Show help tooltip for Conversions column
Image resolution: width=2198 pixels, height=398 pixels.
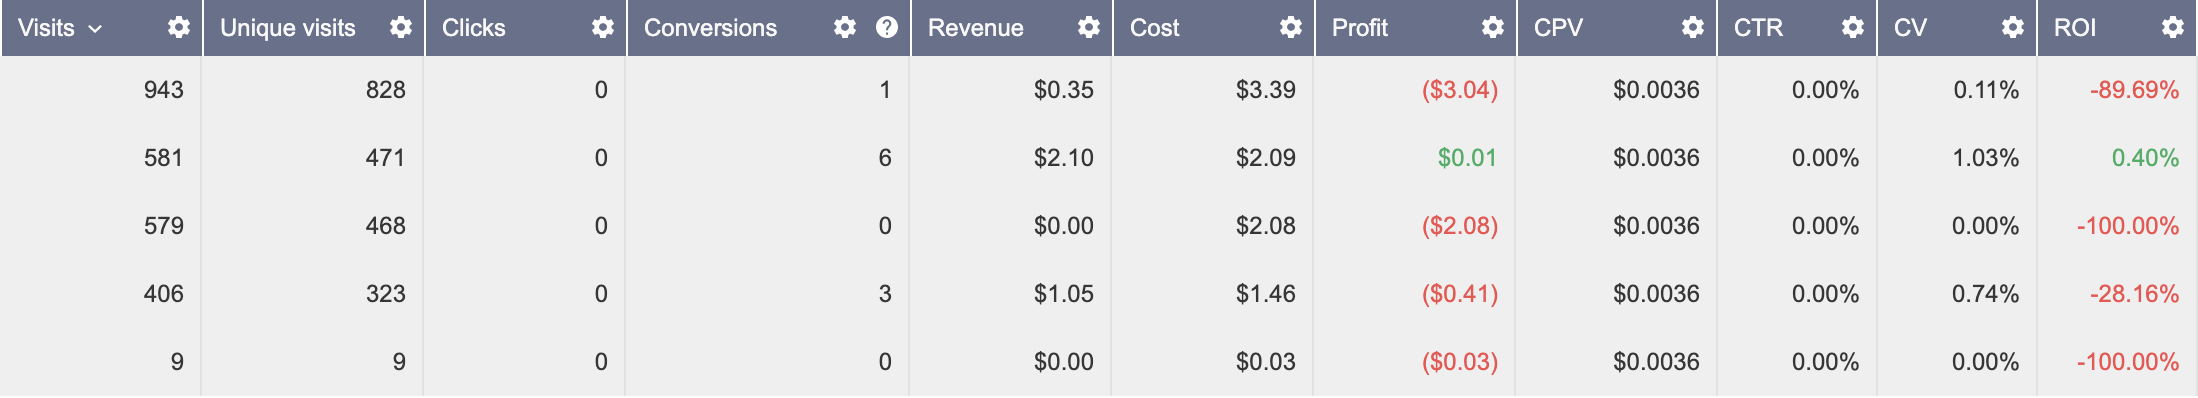887,28
